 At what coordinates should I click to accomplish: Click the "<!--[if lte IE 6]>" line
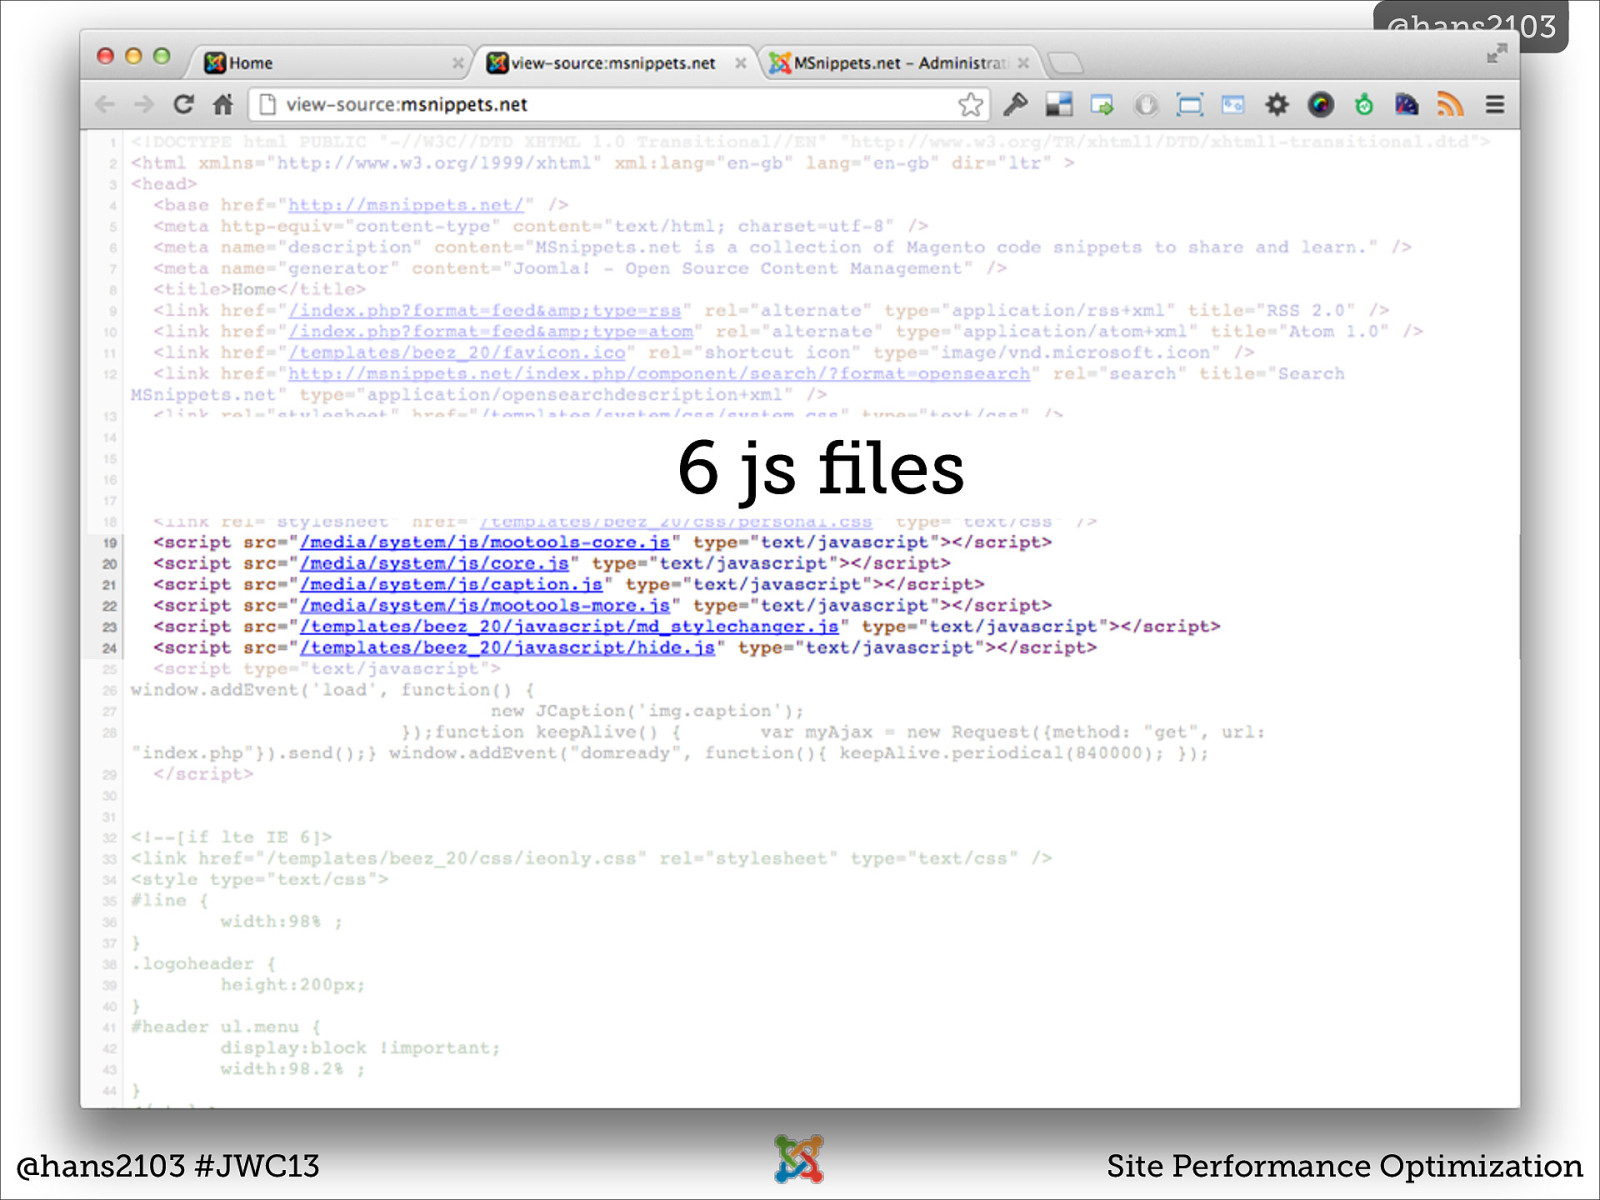(x=231, y=837)
